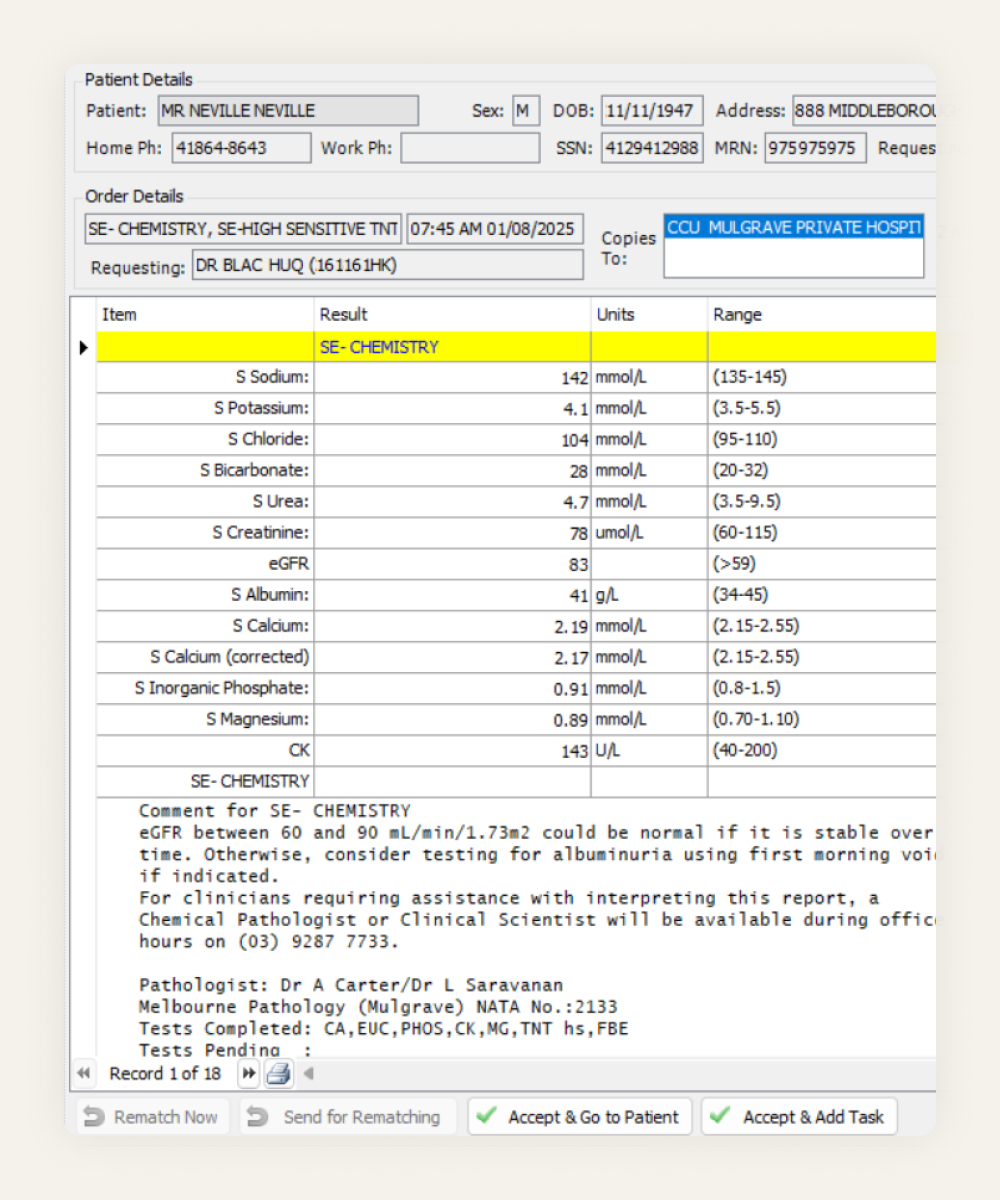Select the S Chloride row label
1000x1200 pixels.
click(268, 439)
